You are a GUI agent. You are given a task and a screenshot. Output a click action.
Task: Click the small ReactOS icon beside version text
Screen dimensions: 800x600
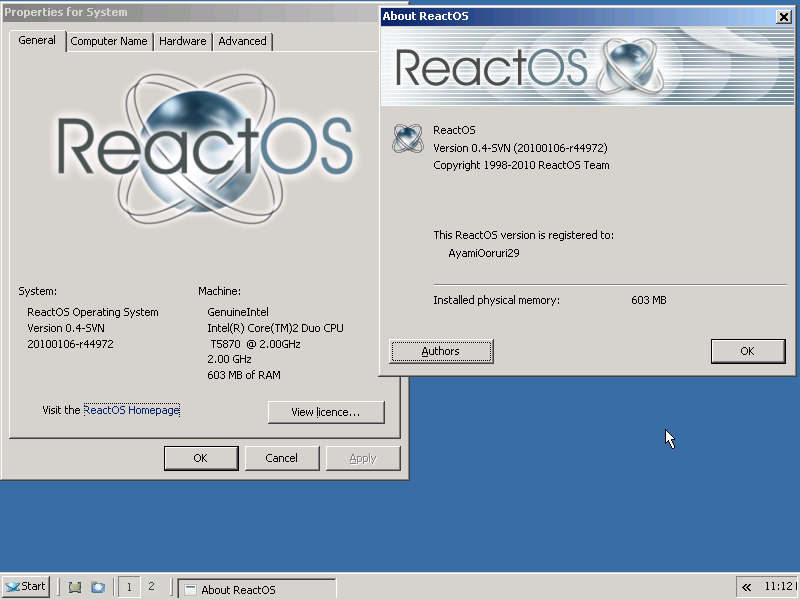coord(407,138)
